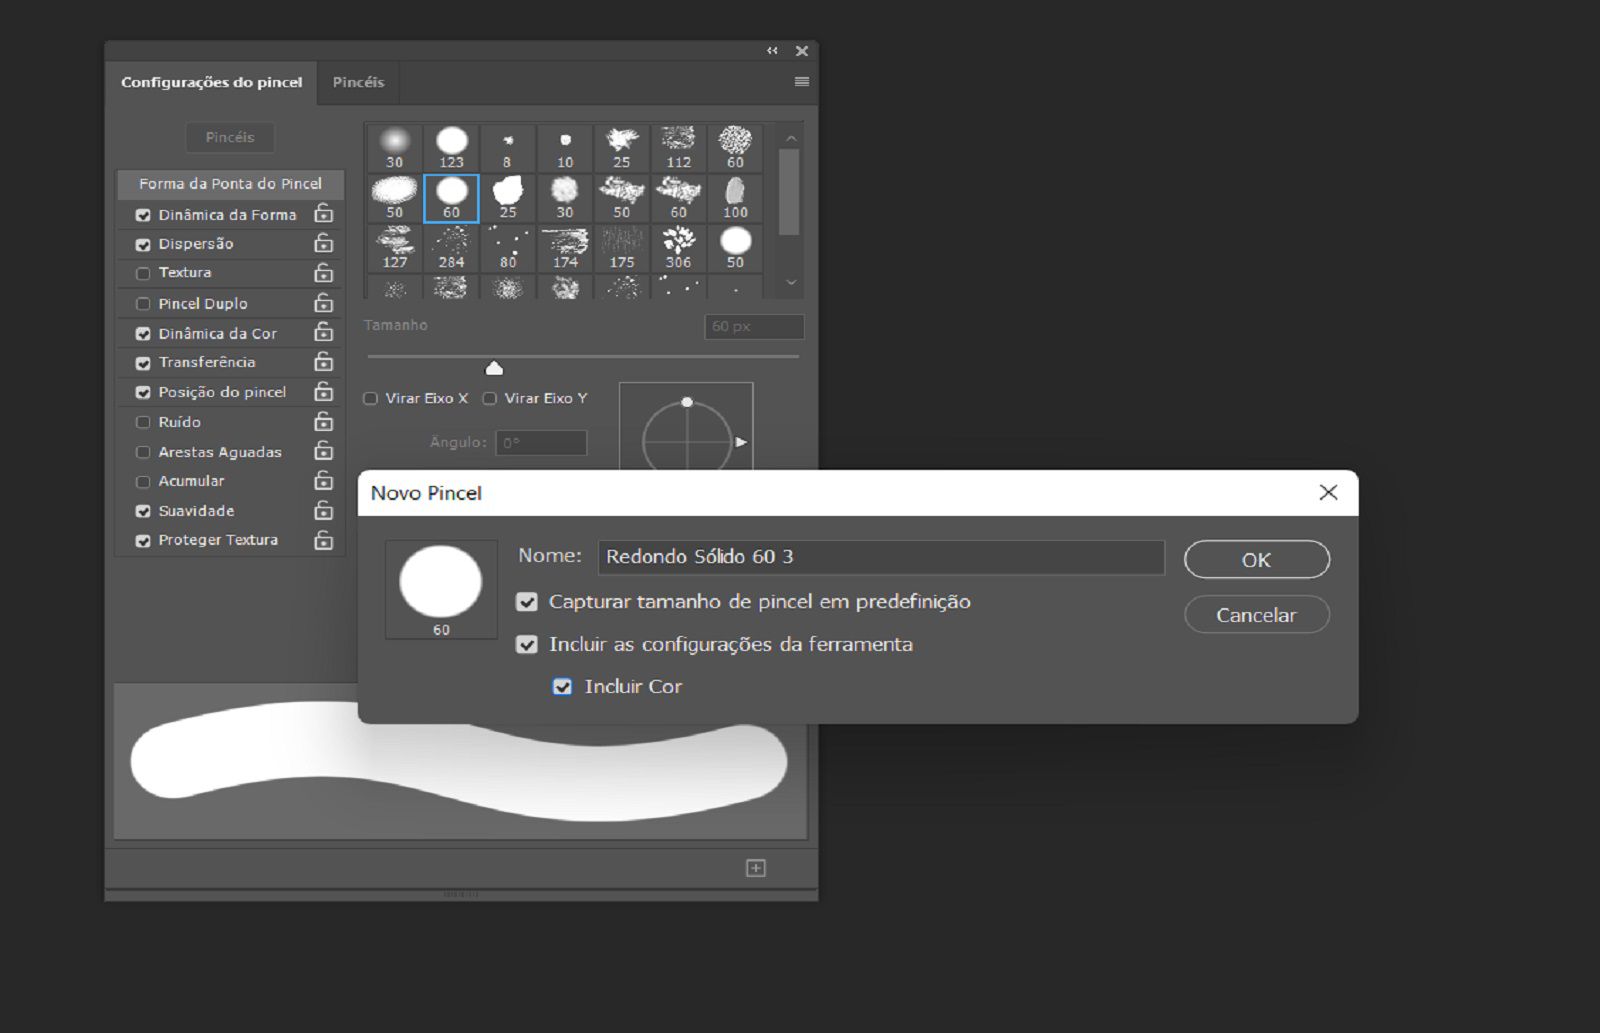Toggle the Dinâmica da Cor checkbox

coord(143,334)
